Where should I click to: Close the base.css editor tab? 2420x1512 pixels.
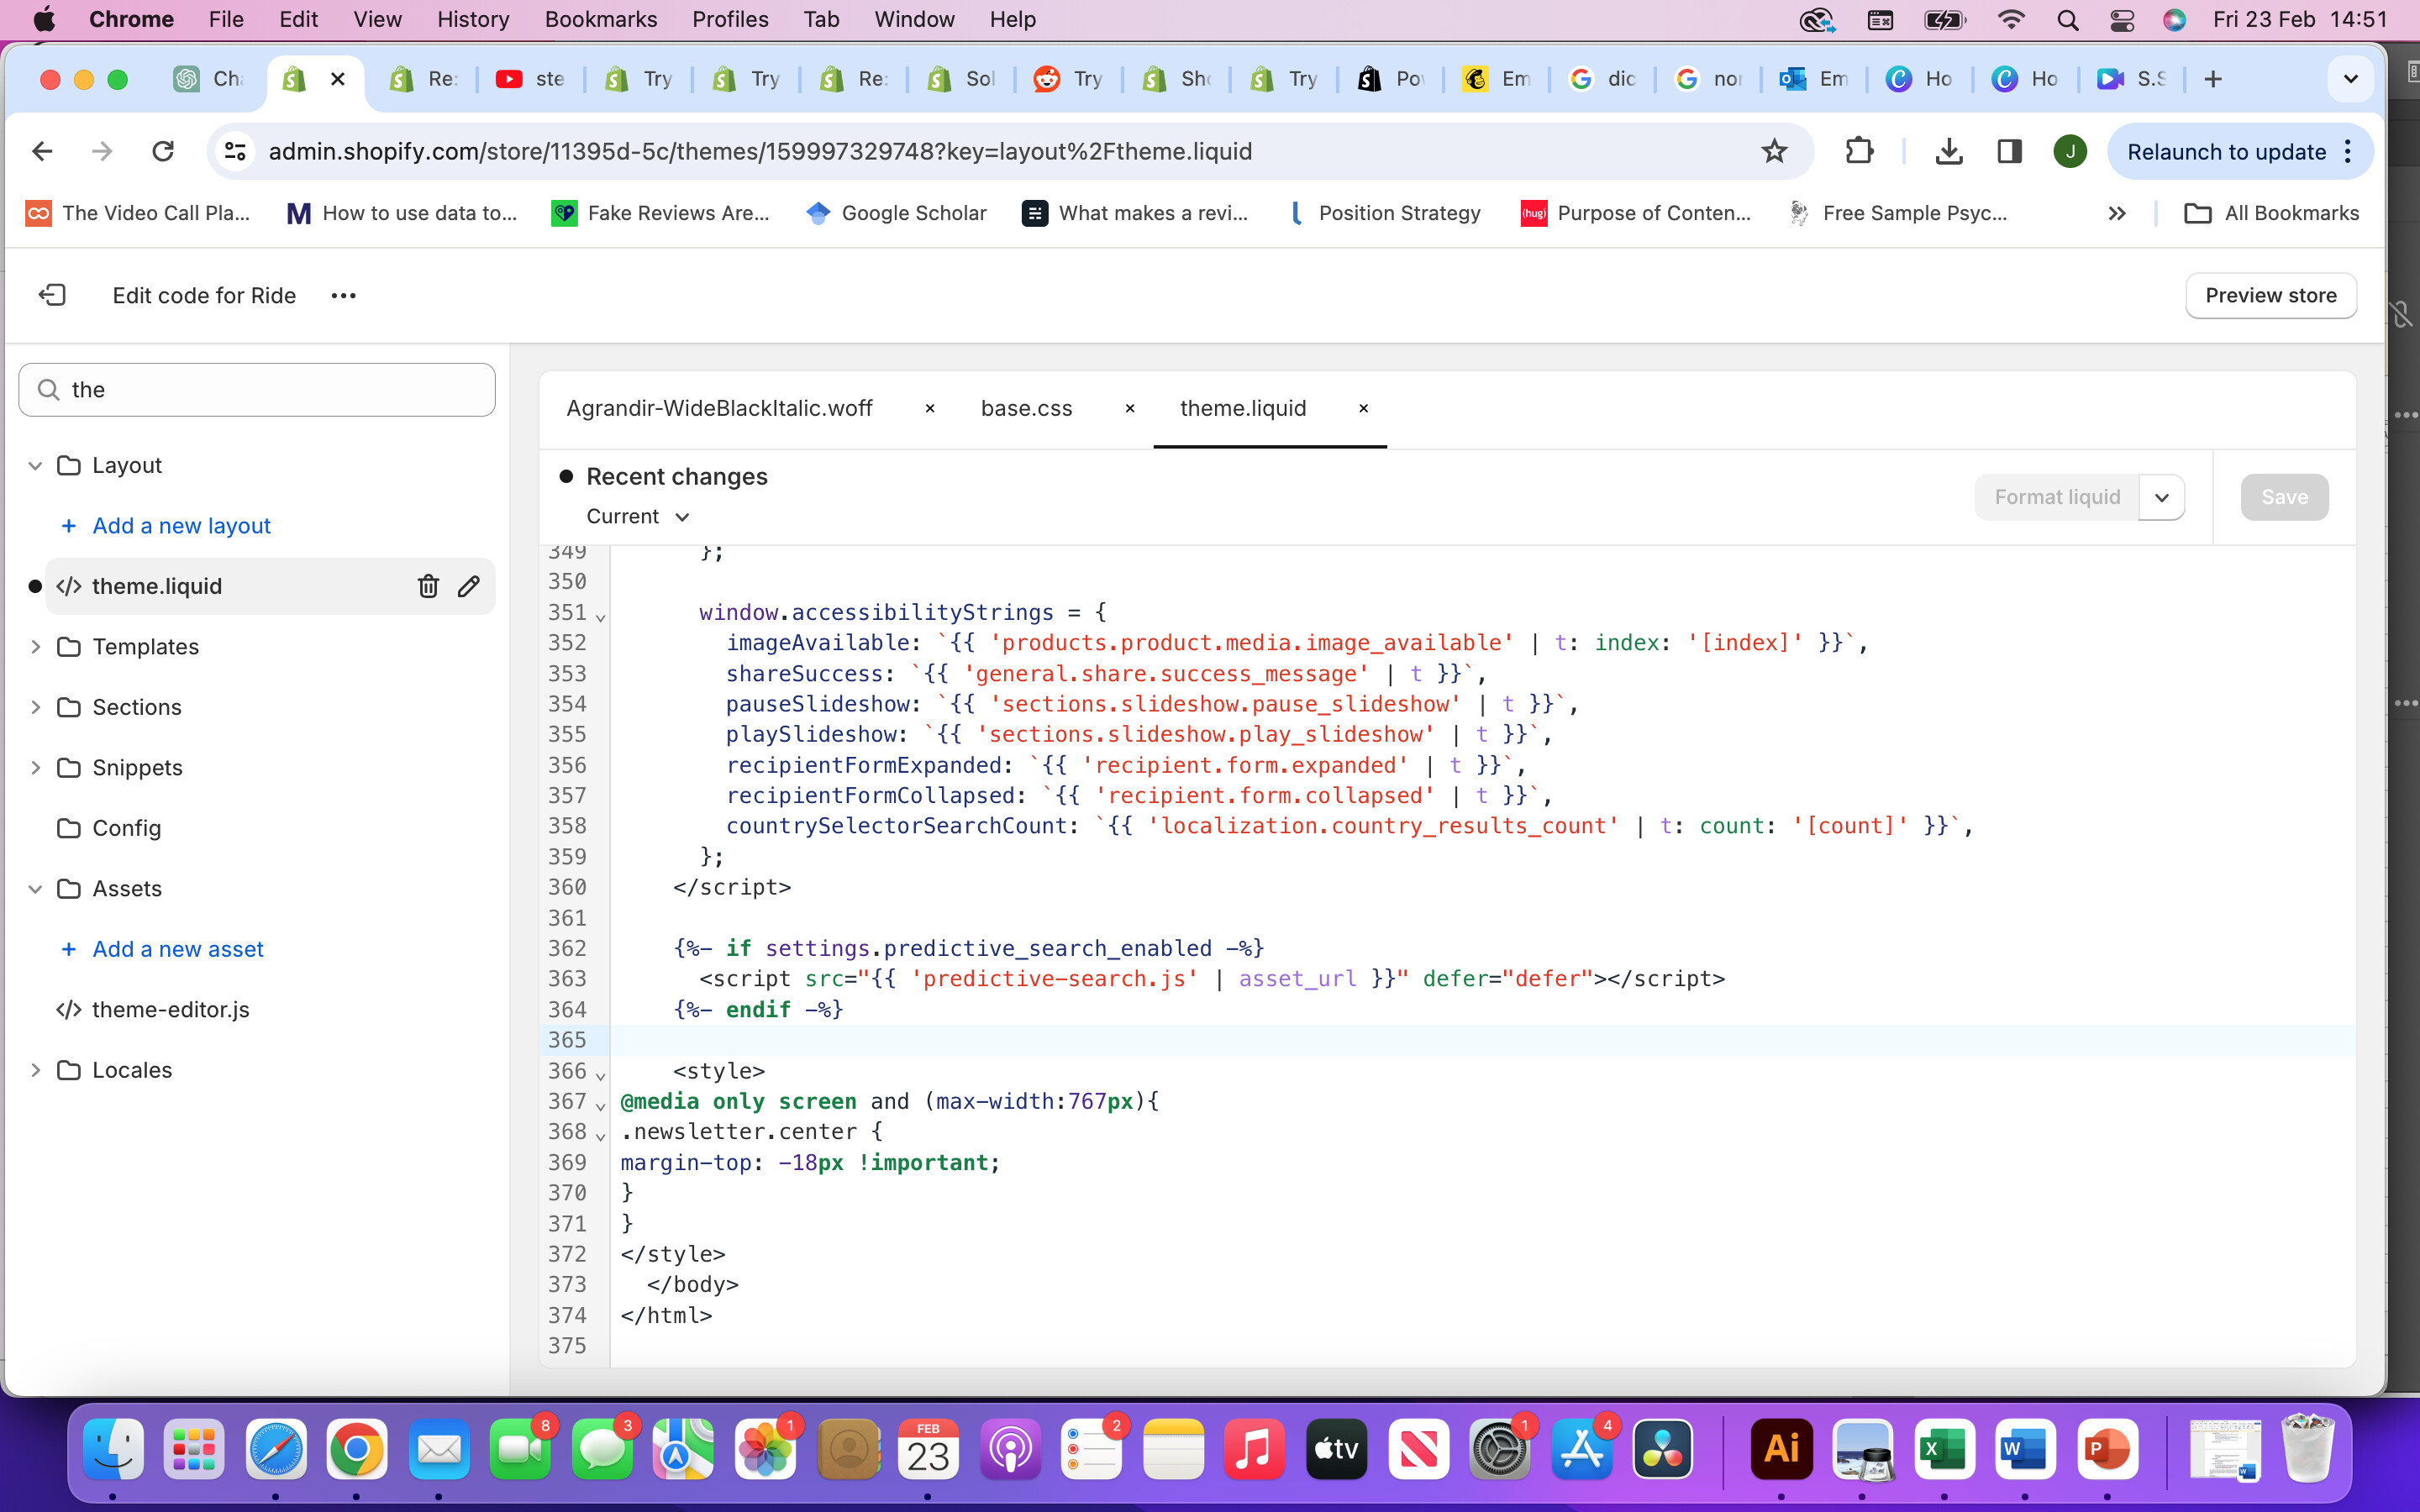click(x=1129, y=408)
